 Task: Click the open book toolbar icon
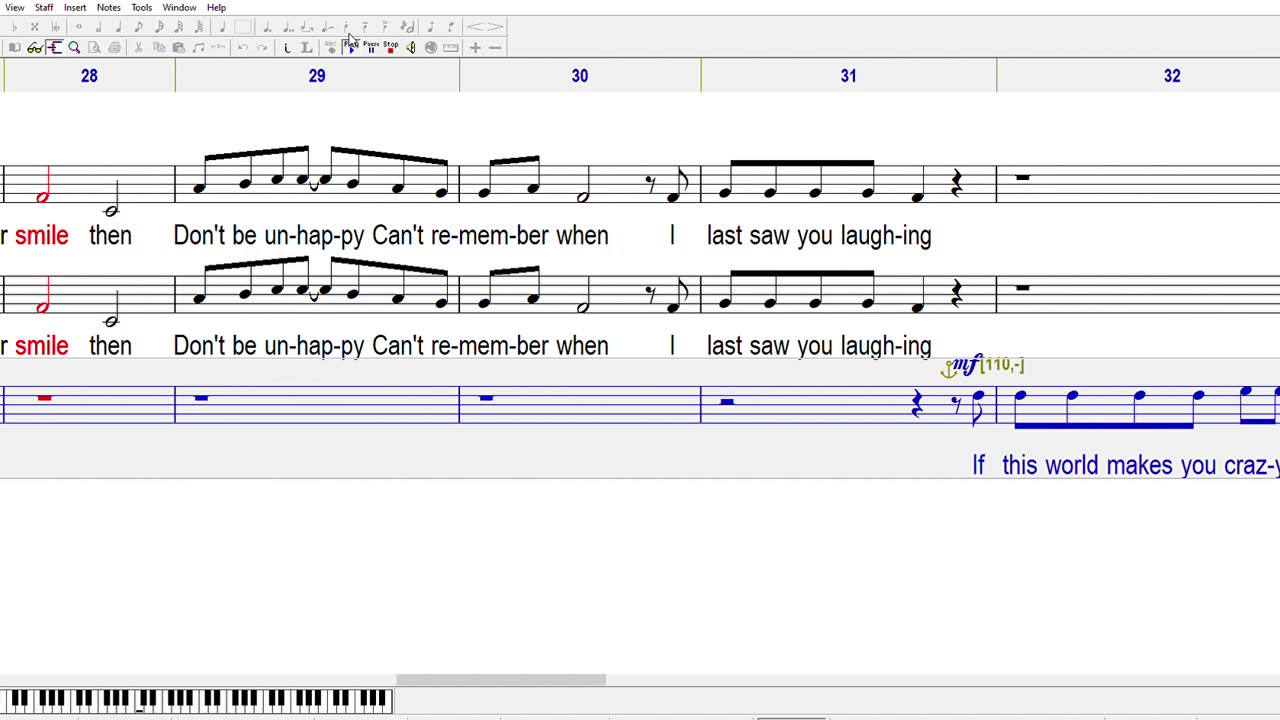(x=14, y=47)
